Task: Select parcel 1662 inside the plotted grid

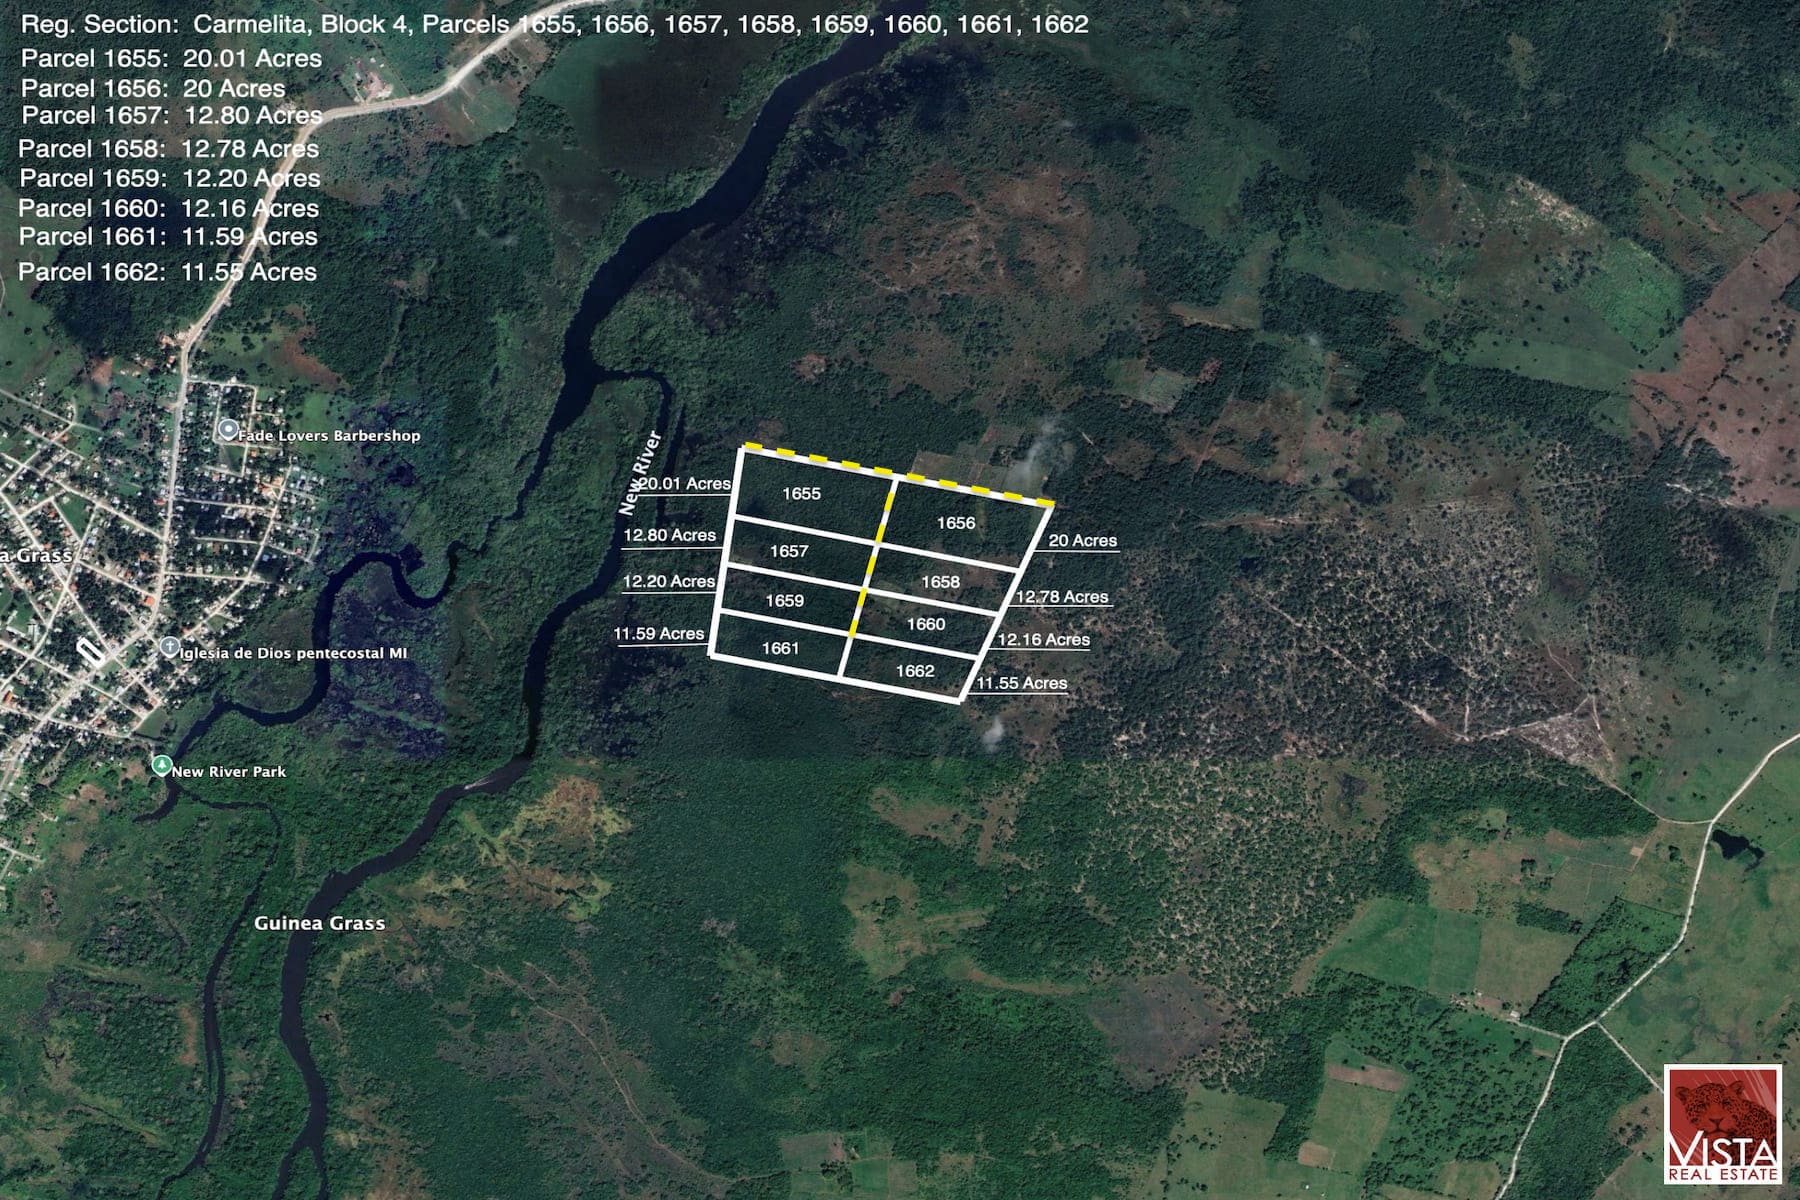Action: tap(914, 671)
